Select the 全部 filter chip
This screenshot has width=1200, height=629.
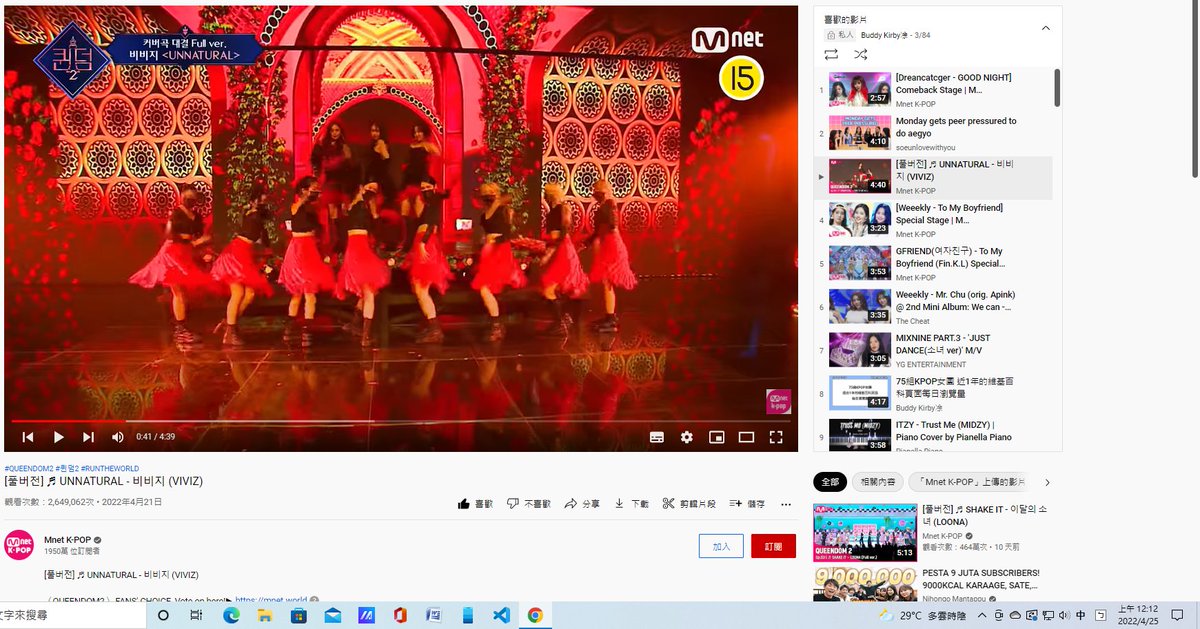[830, 482]
